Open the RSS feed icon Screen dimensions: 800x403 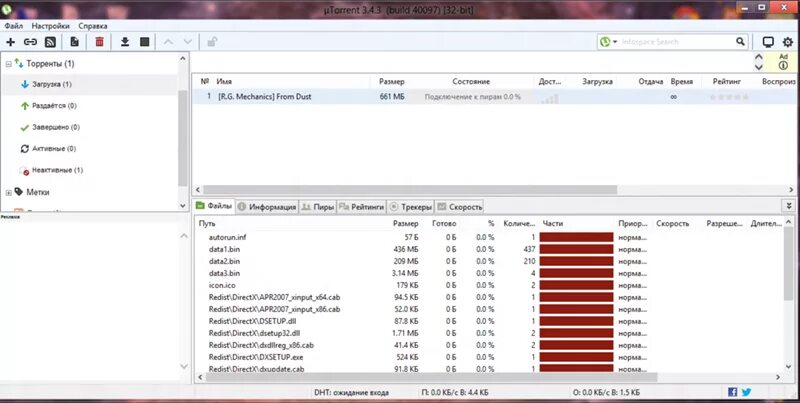click(x=50, y=42)
